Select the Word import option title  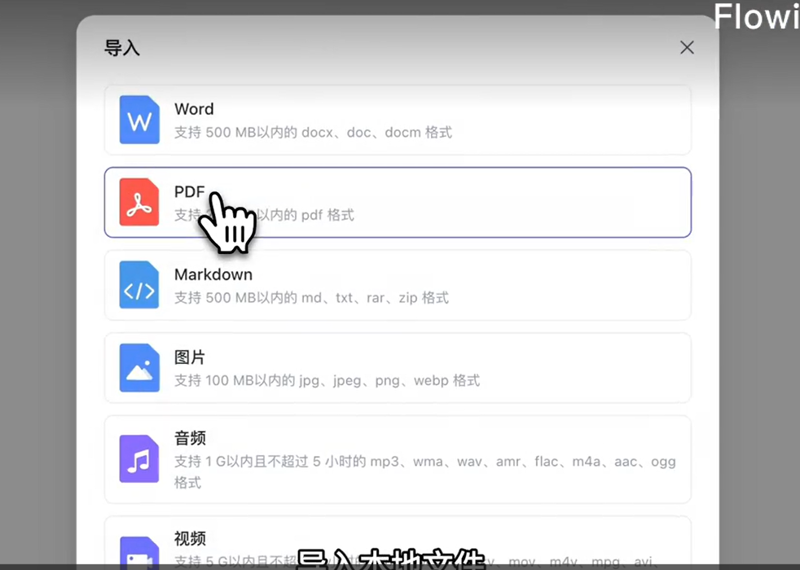coord(194,109)
